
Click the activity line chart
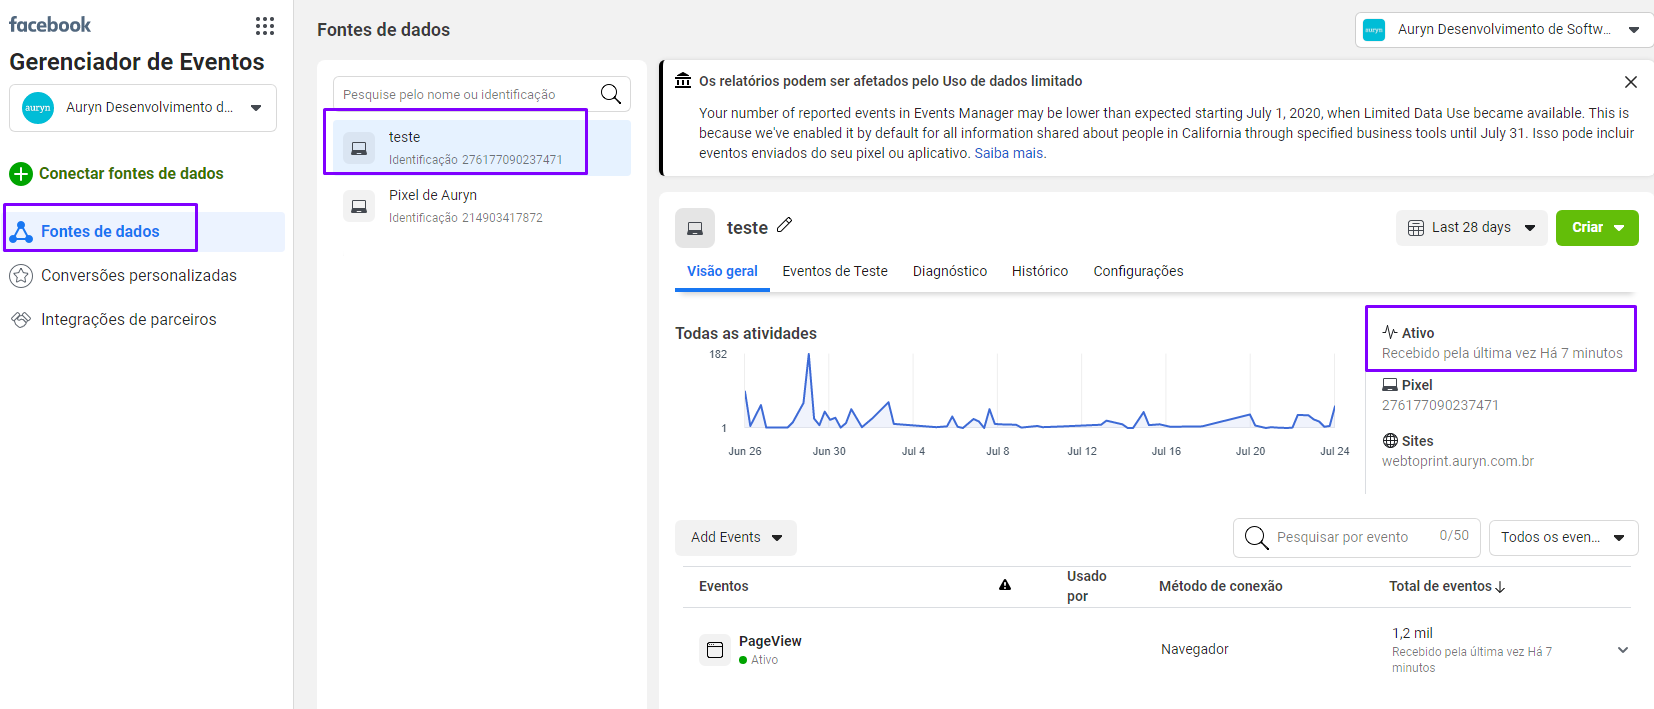(x=1040, y=392)
